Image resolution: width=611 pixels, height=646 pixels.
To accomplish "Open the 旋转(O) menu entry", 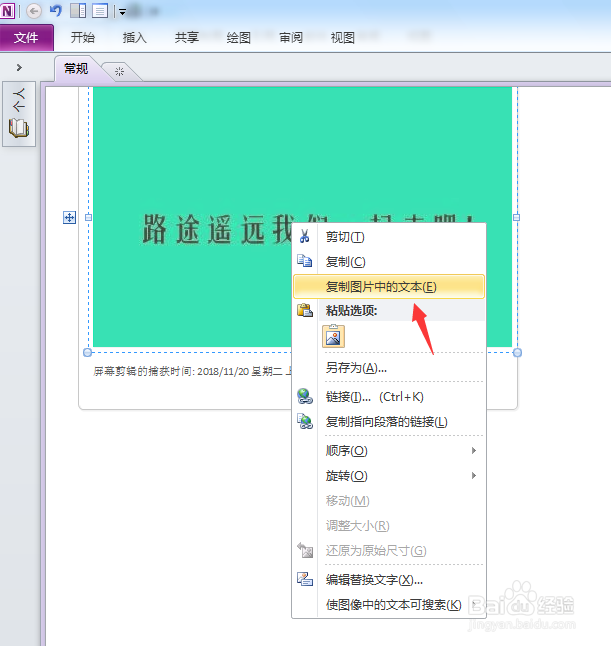I will click(389, 476).
